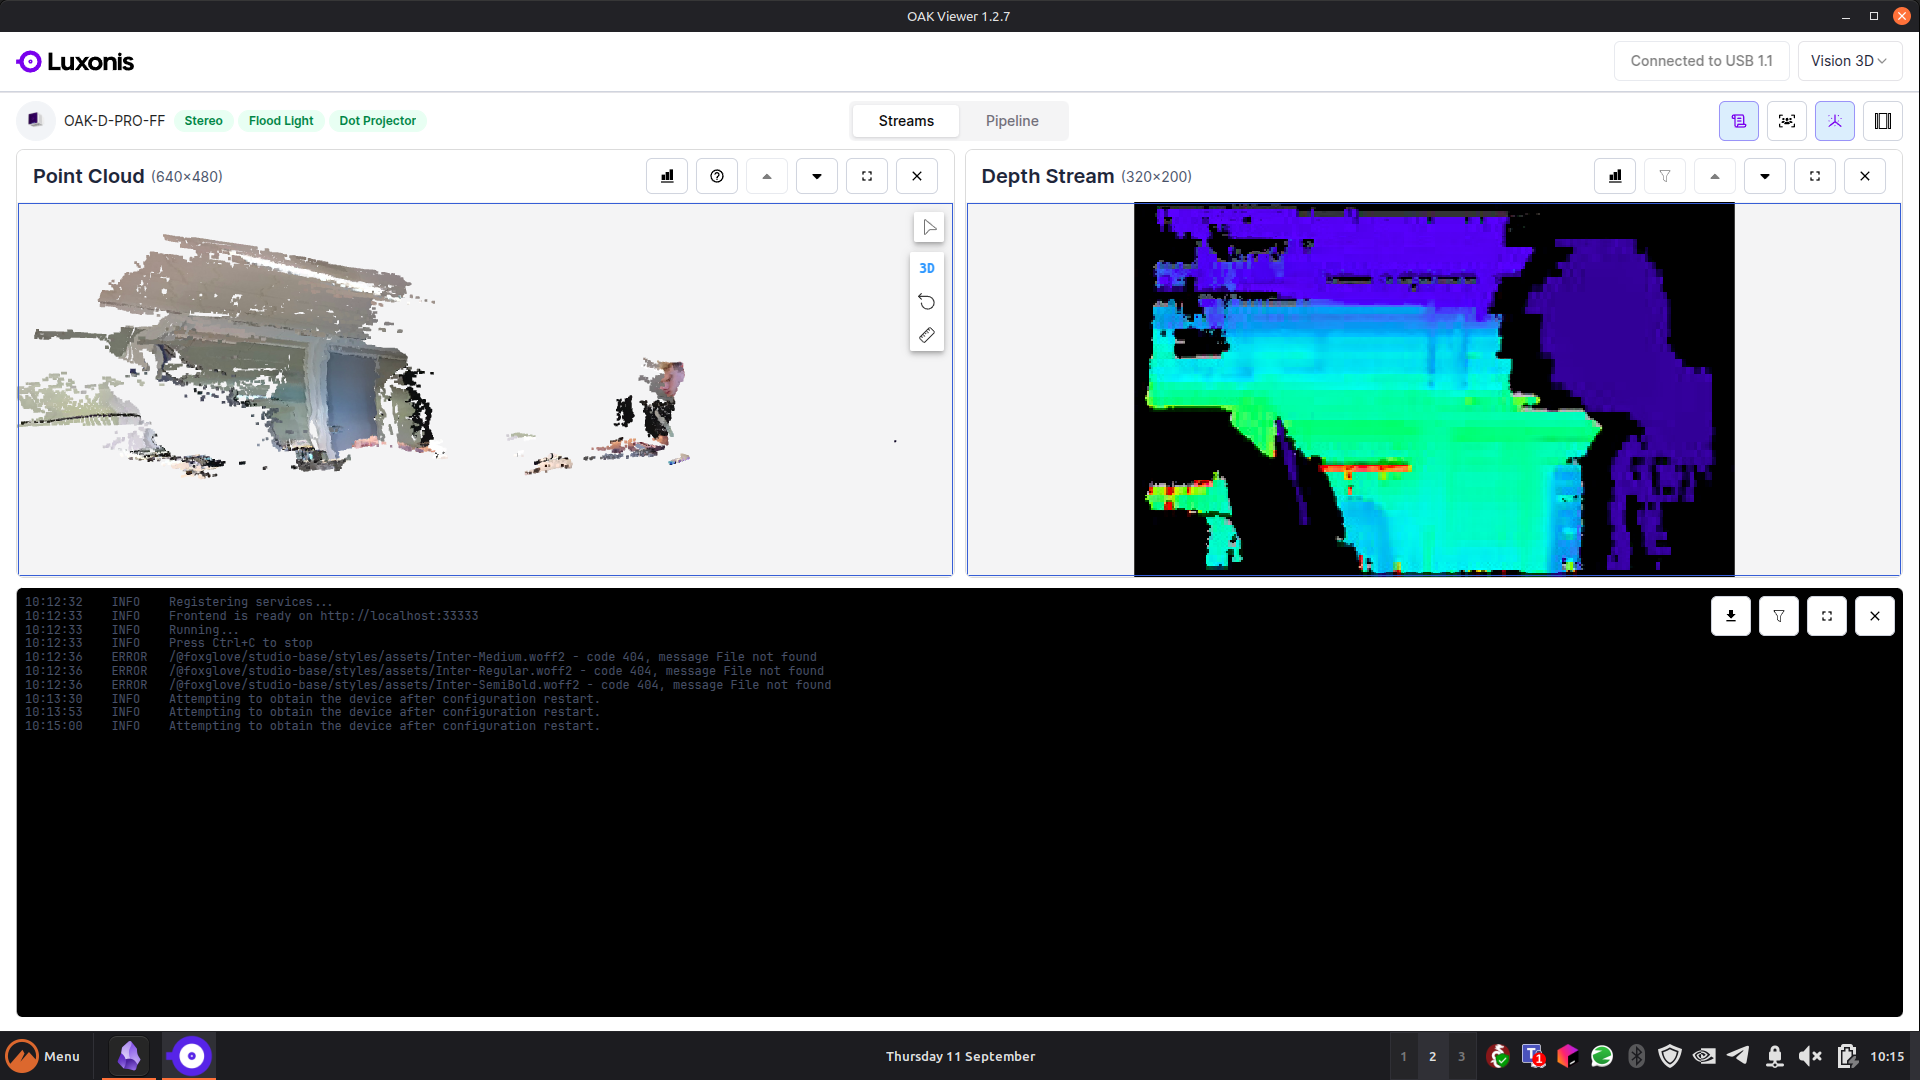The height and width of the screenshot is (1080, 1920).
Task: Open Point Cloud help question icon
Action: tap(717, 176)
